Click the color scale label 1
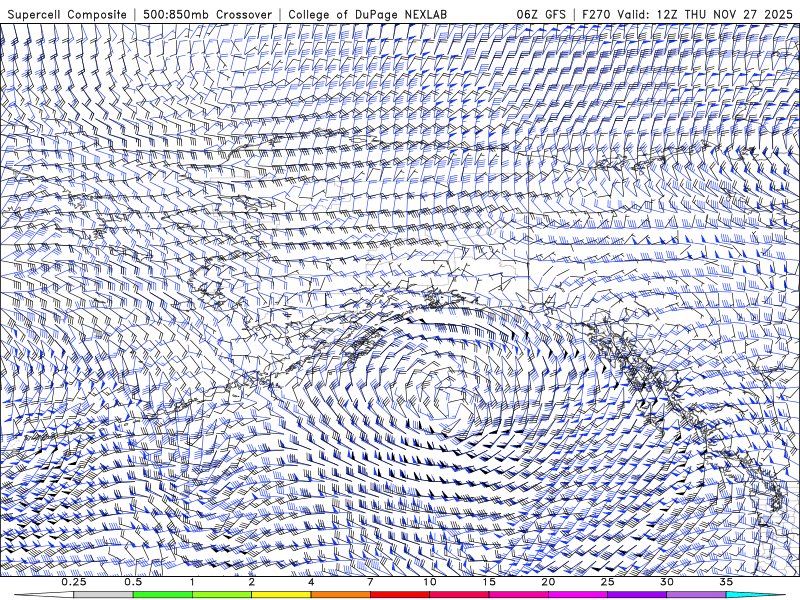 [192, 582]
